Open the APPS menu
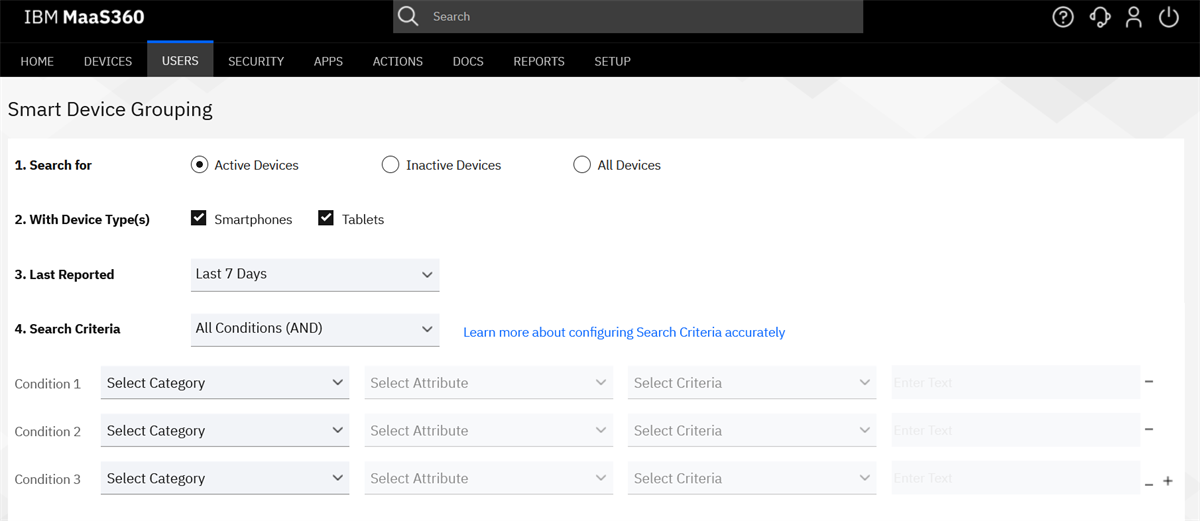The height and width of the screenshot is (521, 1200). 328,61
